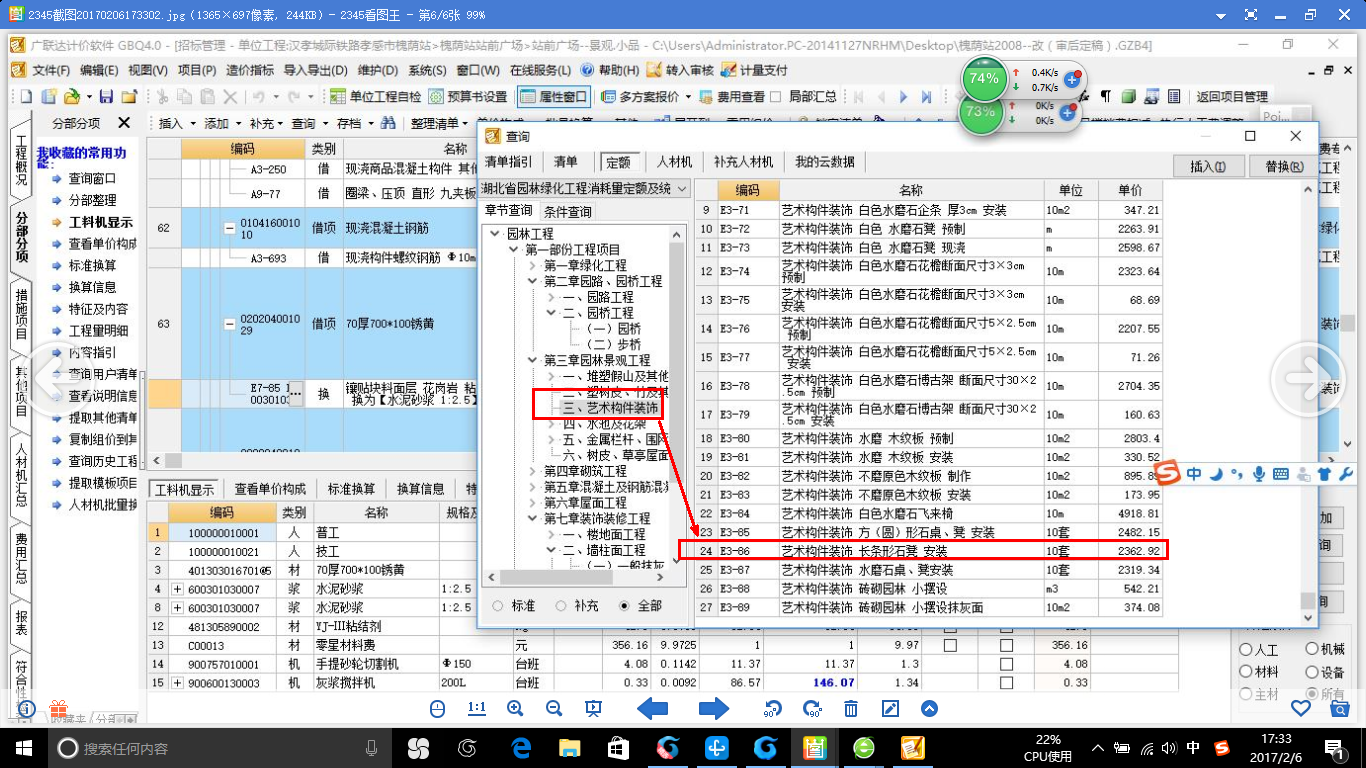Image resolution: width=1366 pixels, height=768 pixels.
Task: Open 标准换算 in favorites list
Action: 92,266
